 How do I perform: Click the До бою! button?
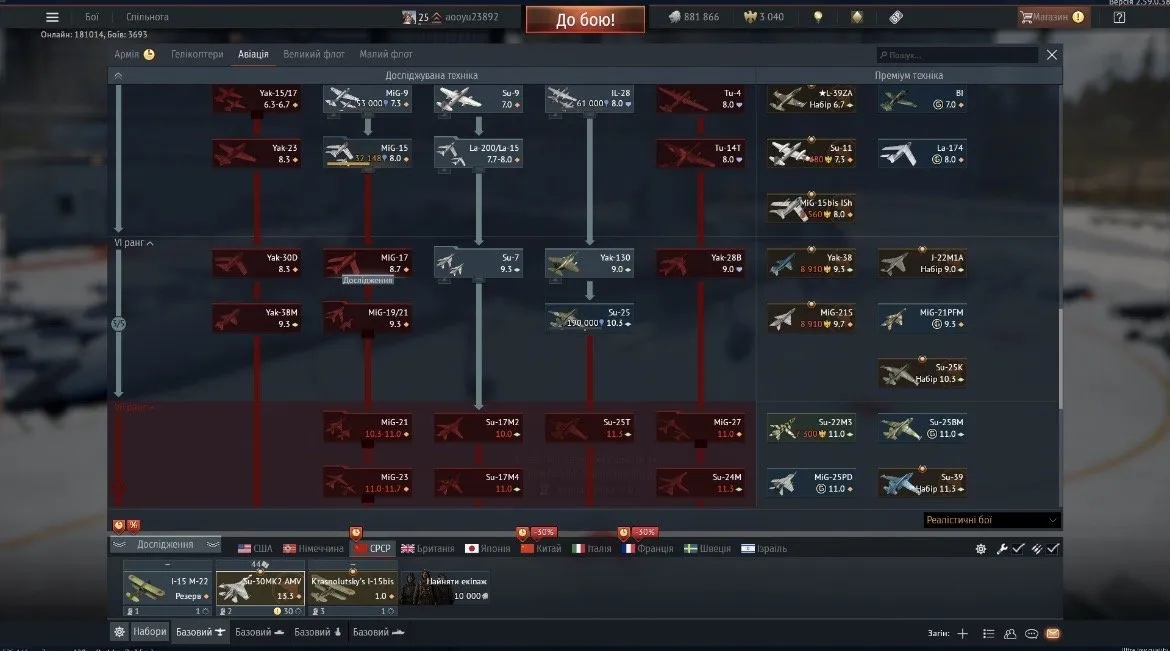pyautogui.click(x=585, y=19)
